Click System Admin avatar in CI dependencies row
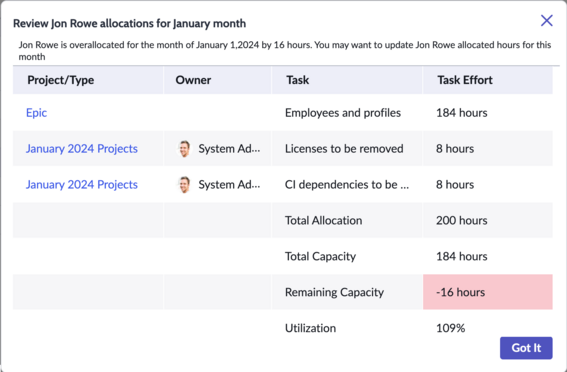The image size is (567, 372). coord(184,184)
